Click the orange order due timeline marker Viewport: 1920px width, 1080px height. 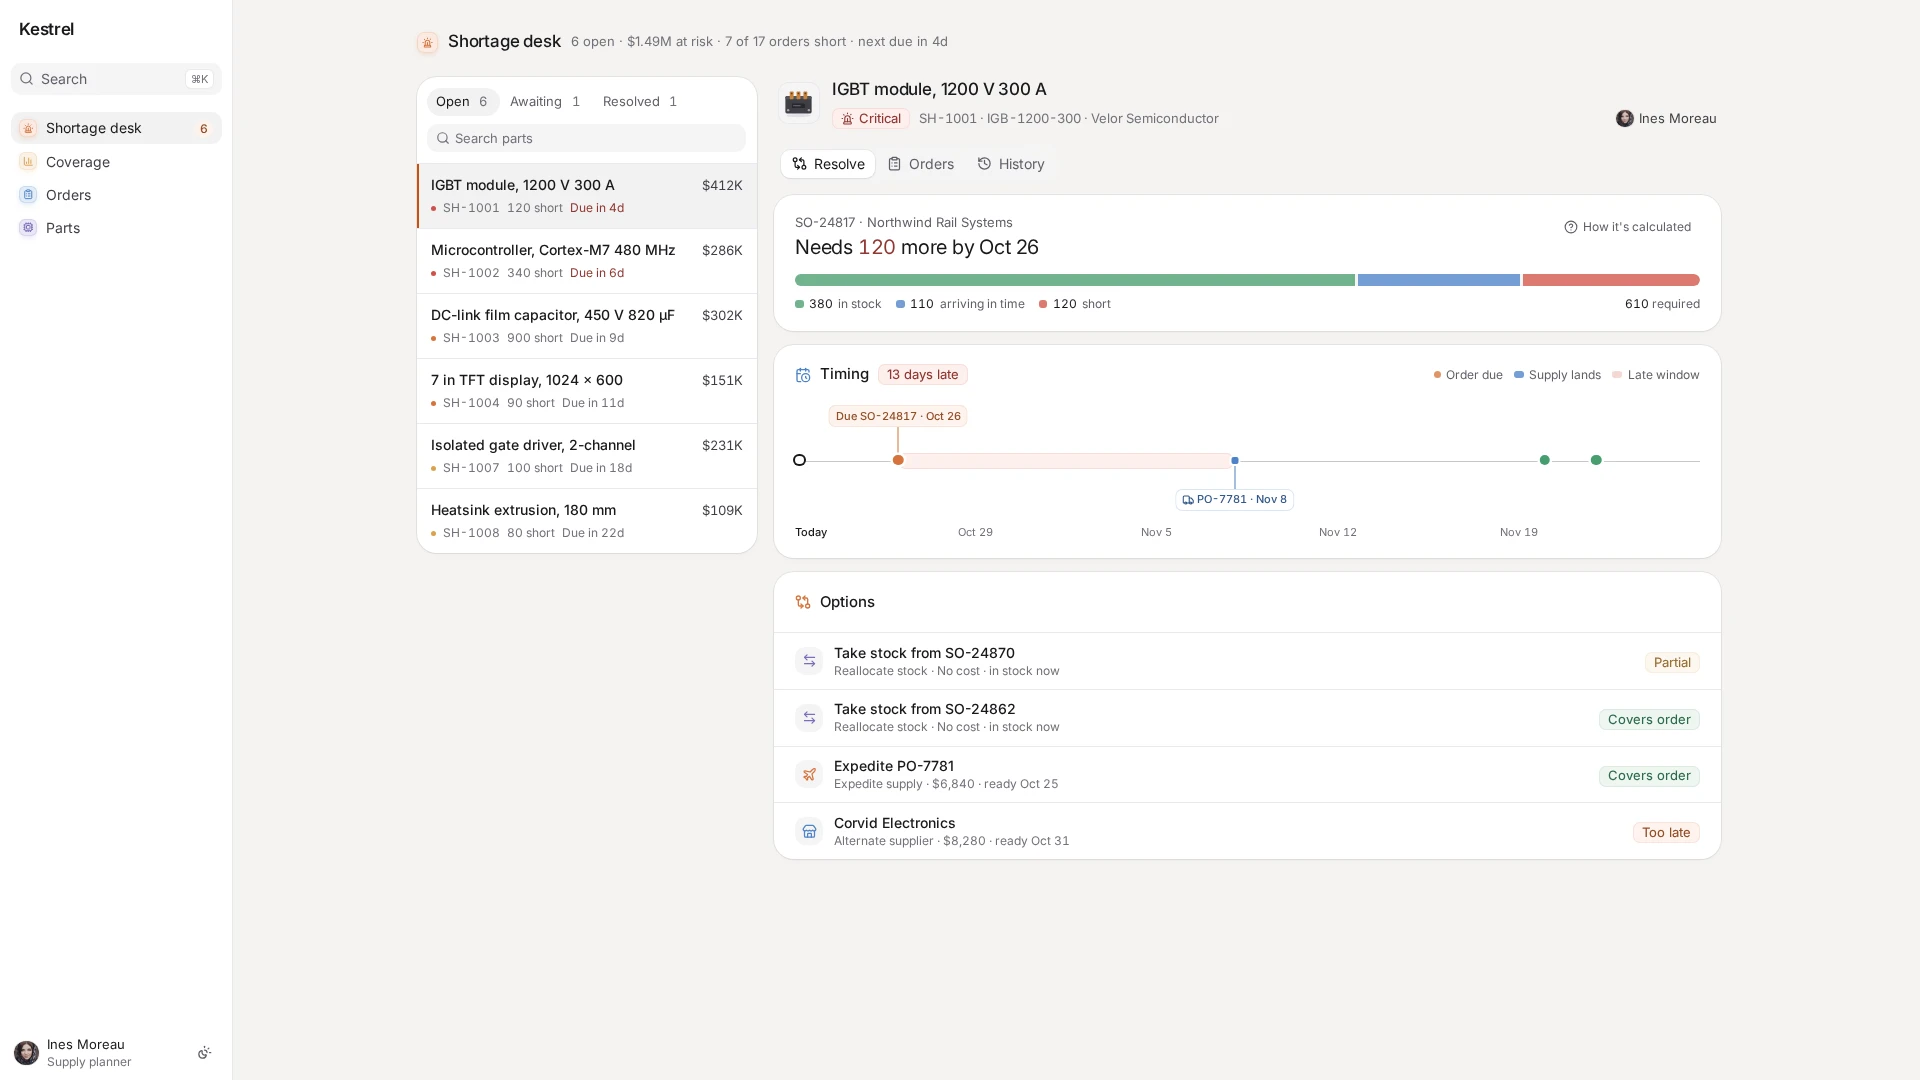coord(898,461)
